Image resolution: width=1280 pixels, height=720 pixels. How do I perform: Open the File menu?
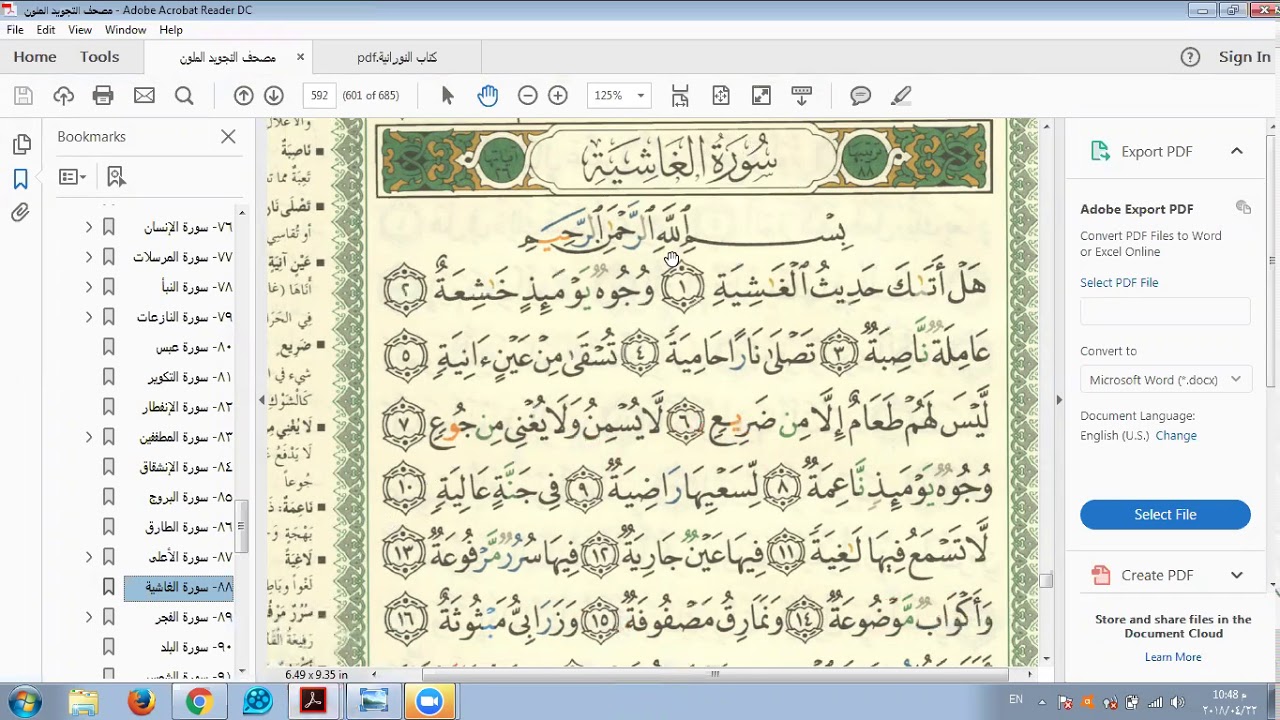pos(15,30)
